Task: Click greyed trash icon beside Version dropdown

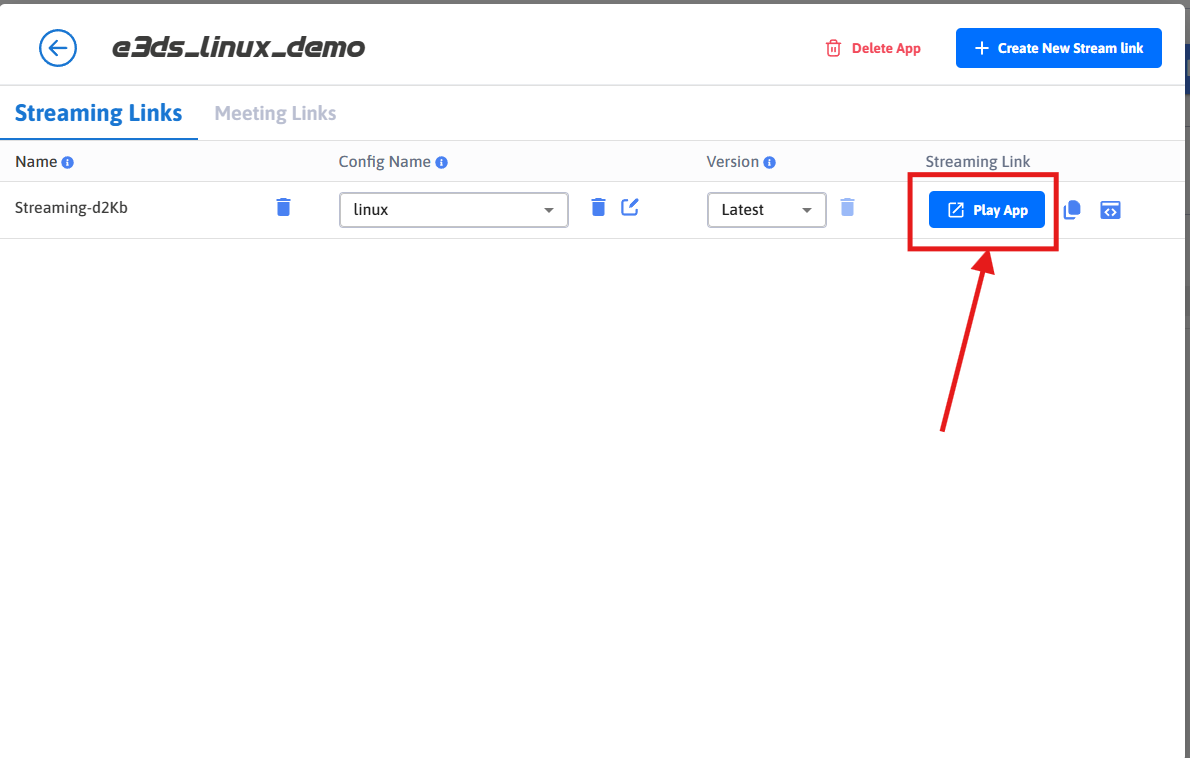Action: pos(847,208)
